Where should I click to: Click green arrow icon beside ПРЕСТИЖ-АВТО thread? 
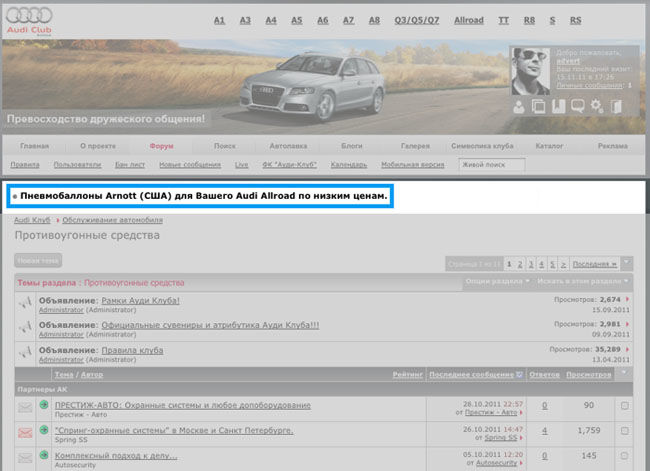point(44,405)
